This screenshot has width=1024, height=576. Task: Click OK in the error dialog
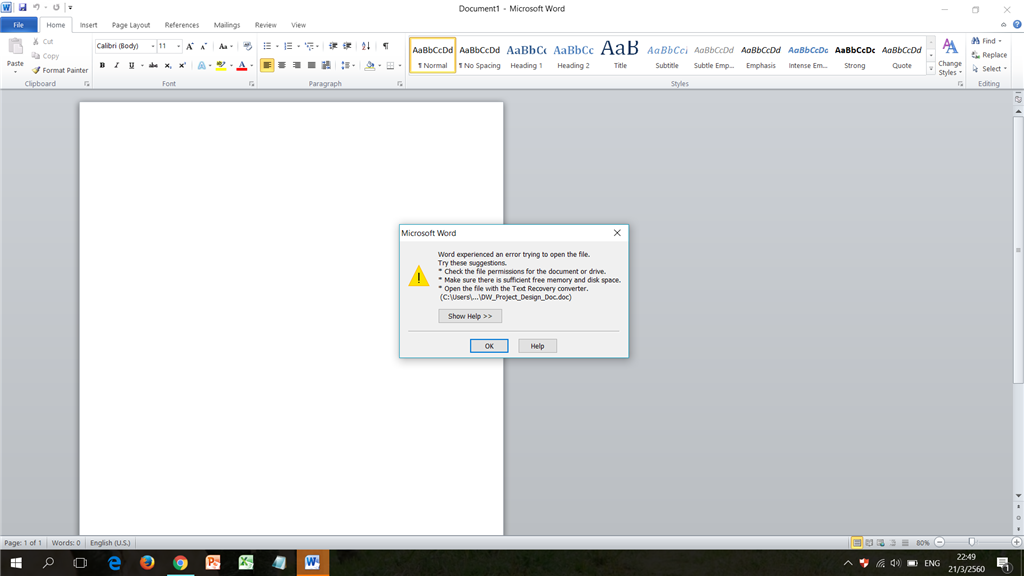(x=489, y=346)
